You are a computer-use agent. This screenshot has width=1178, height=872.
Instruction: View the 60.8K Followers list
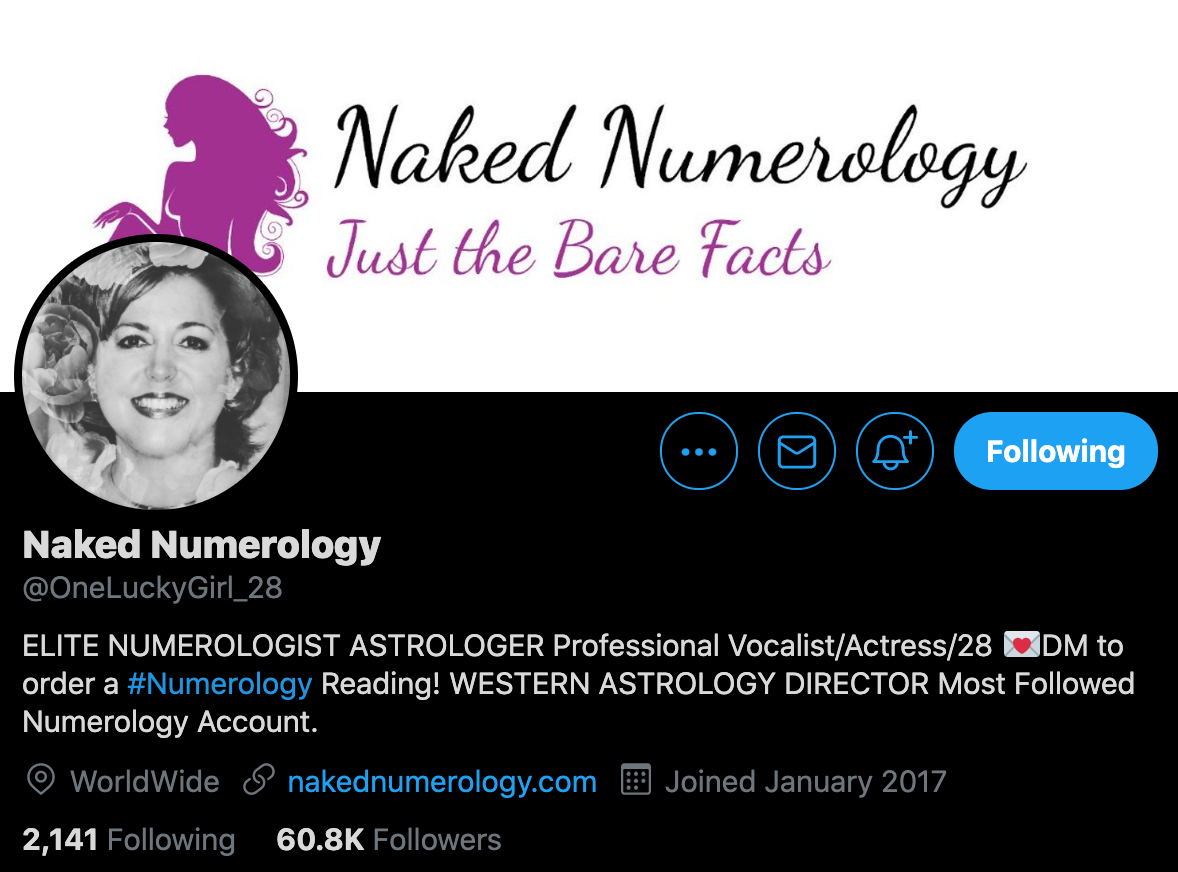pyautogui.click(x=388, y=840)
